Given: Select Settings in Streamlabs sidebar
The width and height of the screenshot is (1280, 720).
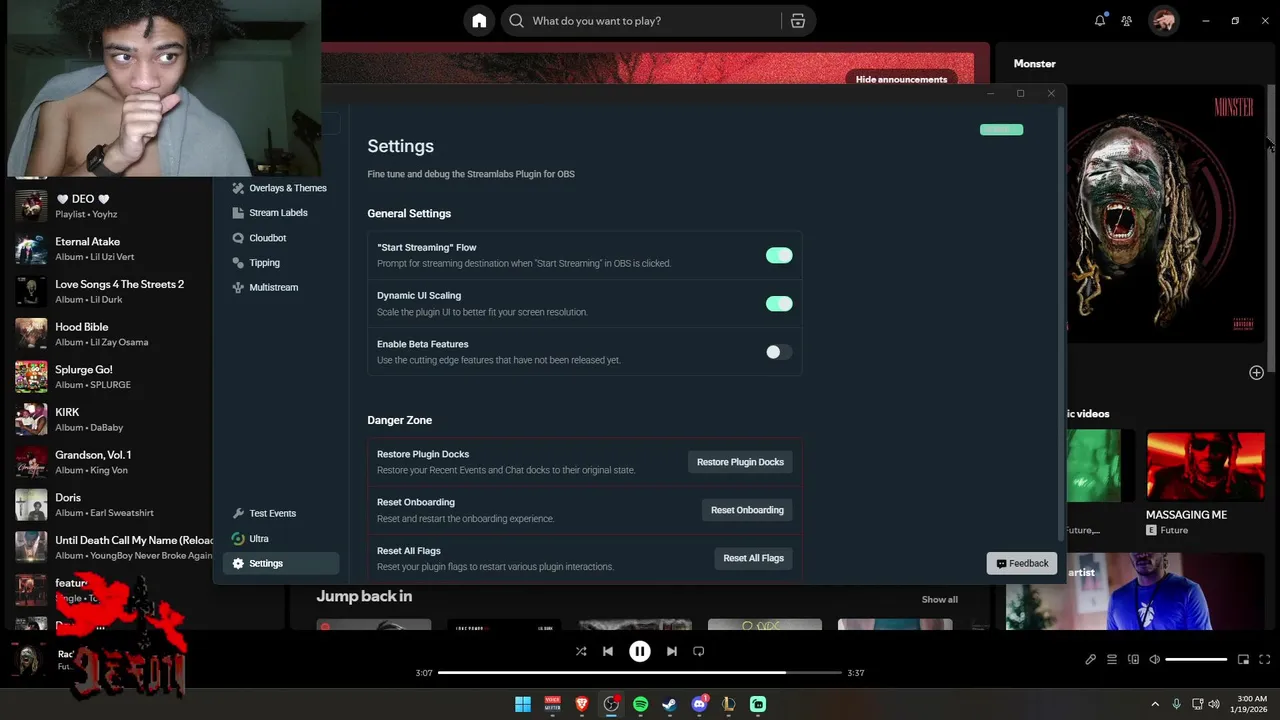Looking at the screenshot, I should point(281,563).
